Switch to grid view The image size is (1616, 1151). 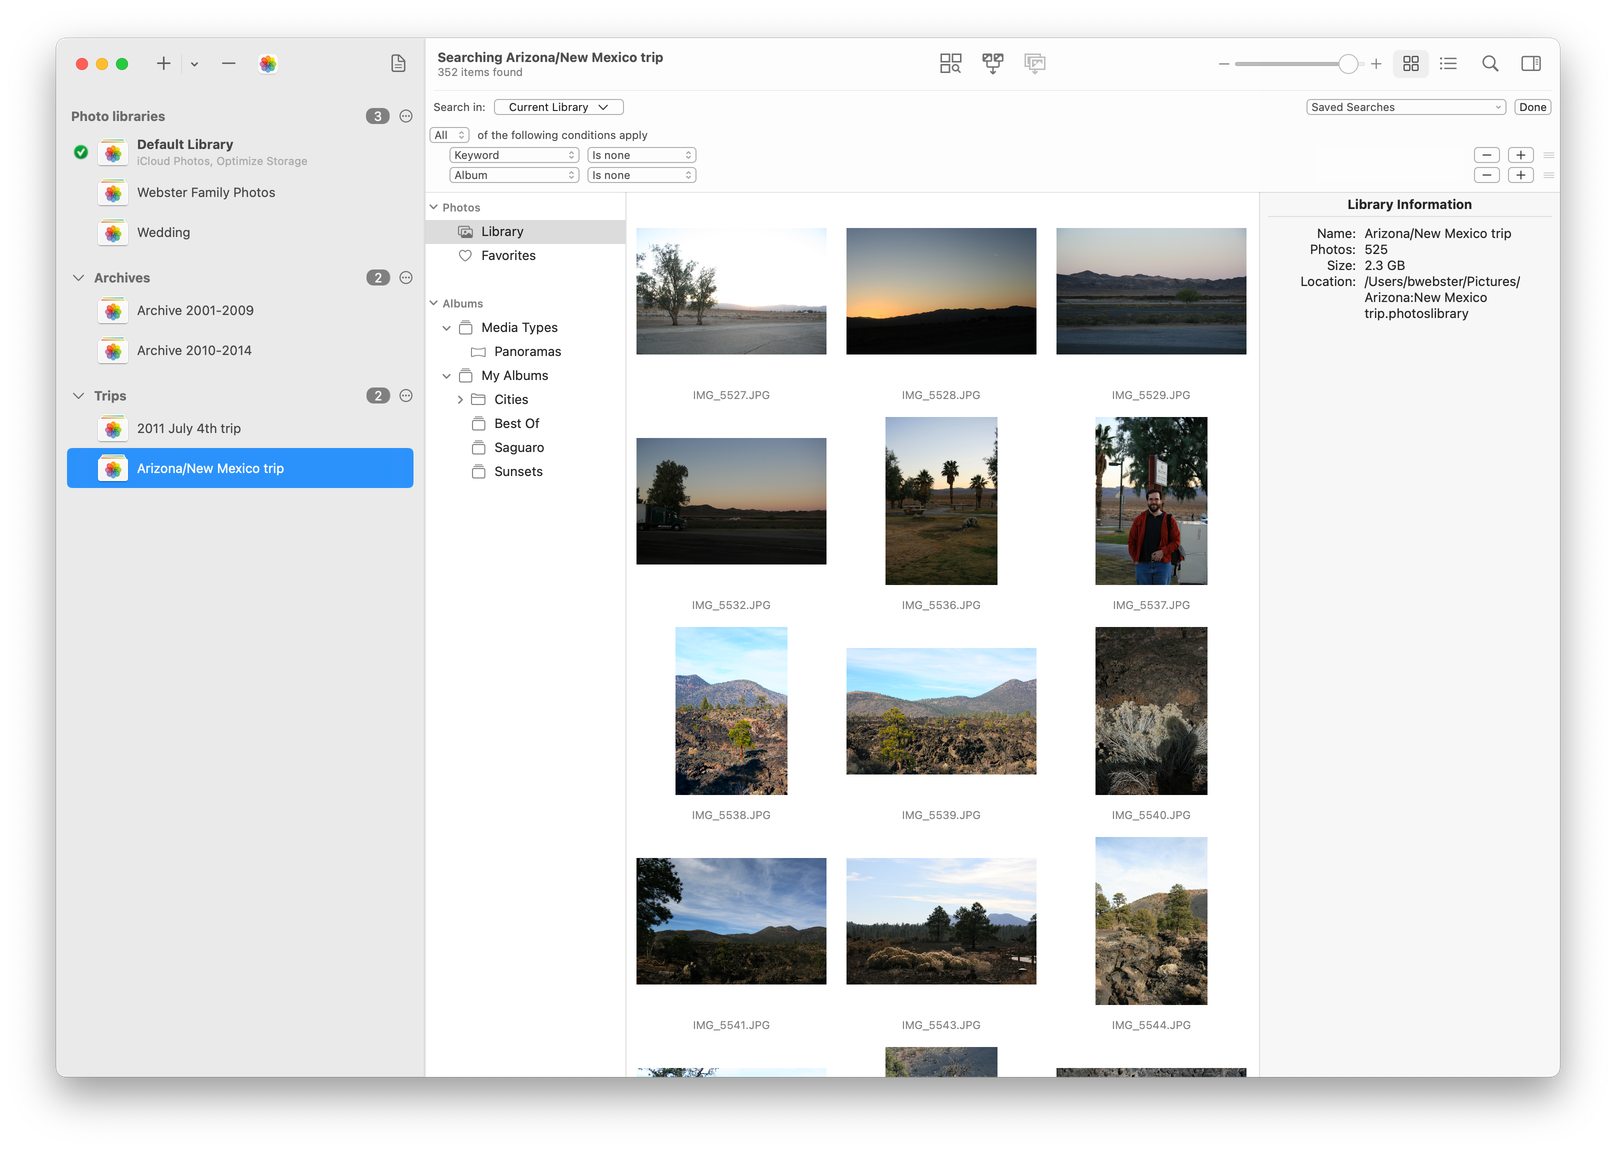tap(1411, 64)
